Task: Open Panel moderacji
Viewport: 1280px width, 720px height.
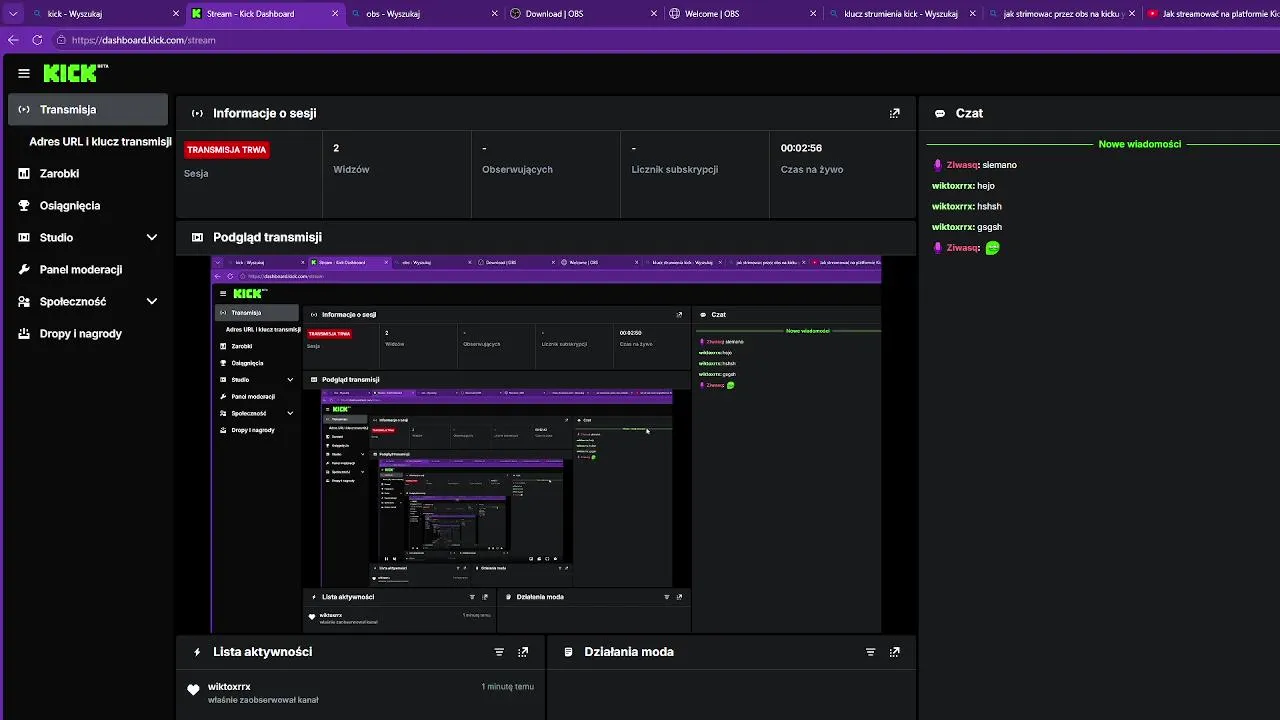Action: (88, 269)
